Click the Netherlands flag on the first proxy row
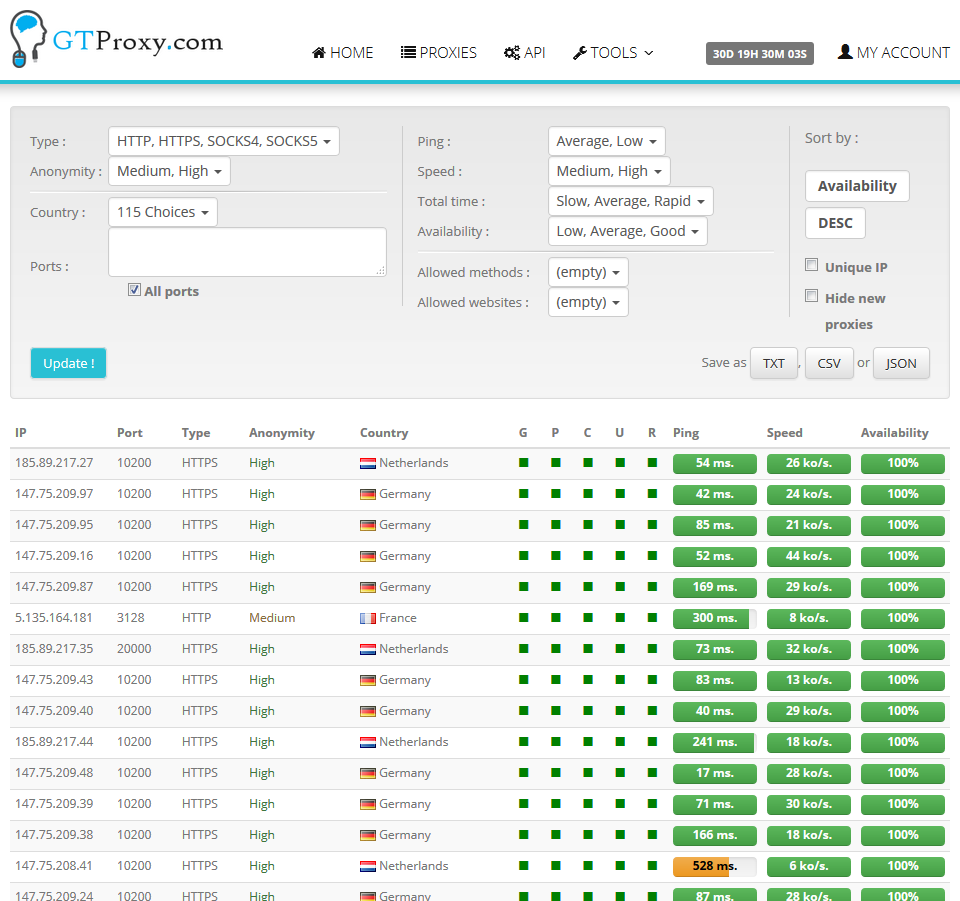 [x=369, y=462]
